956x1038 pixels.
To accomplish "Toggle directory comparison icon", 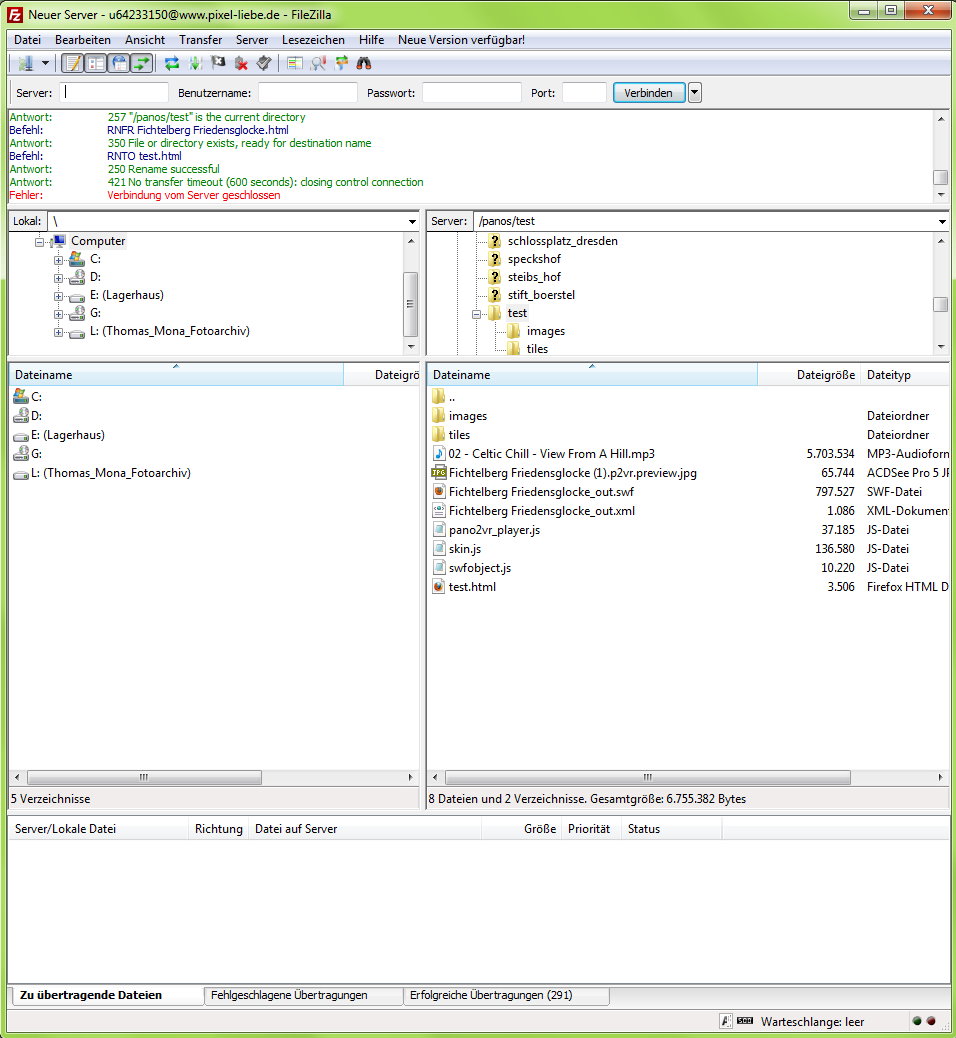I will pos(318,63).
